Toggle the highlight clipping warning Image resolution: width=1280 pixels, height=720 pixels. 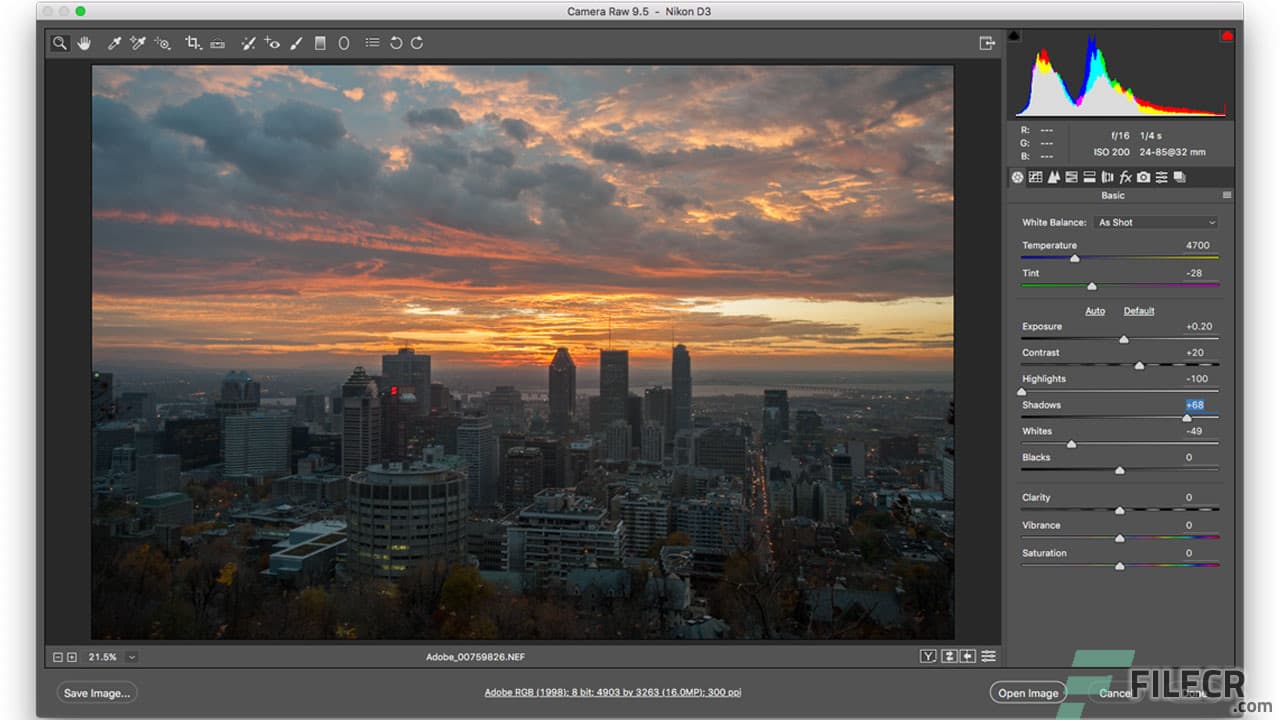pos(1227,35)
